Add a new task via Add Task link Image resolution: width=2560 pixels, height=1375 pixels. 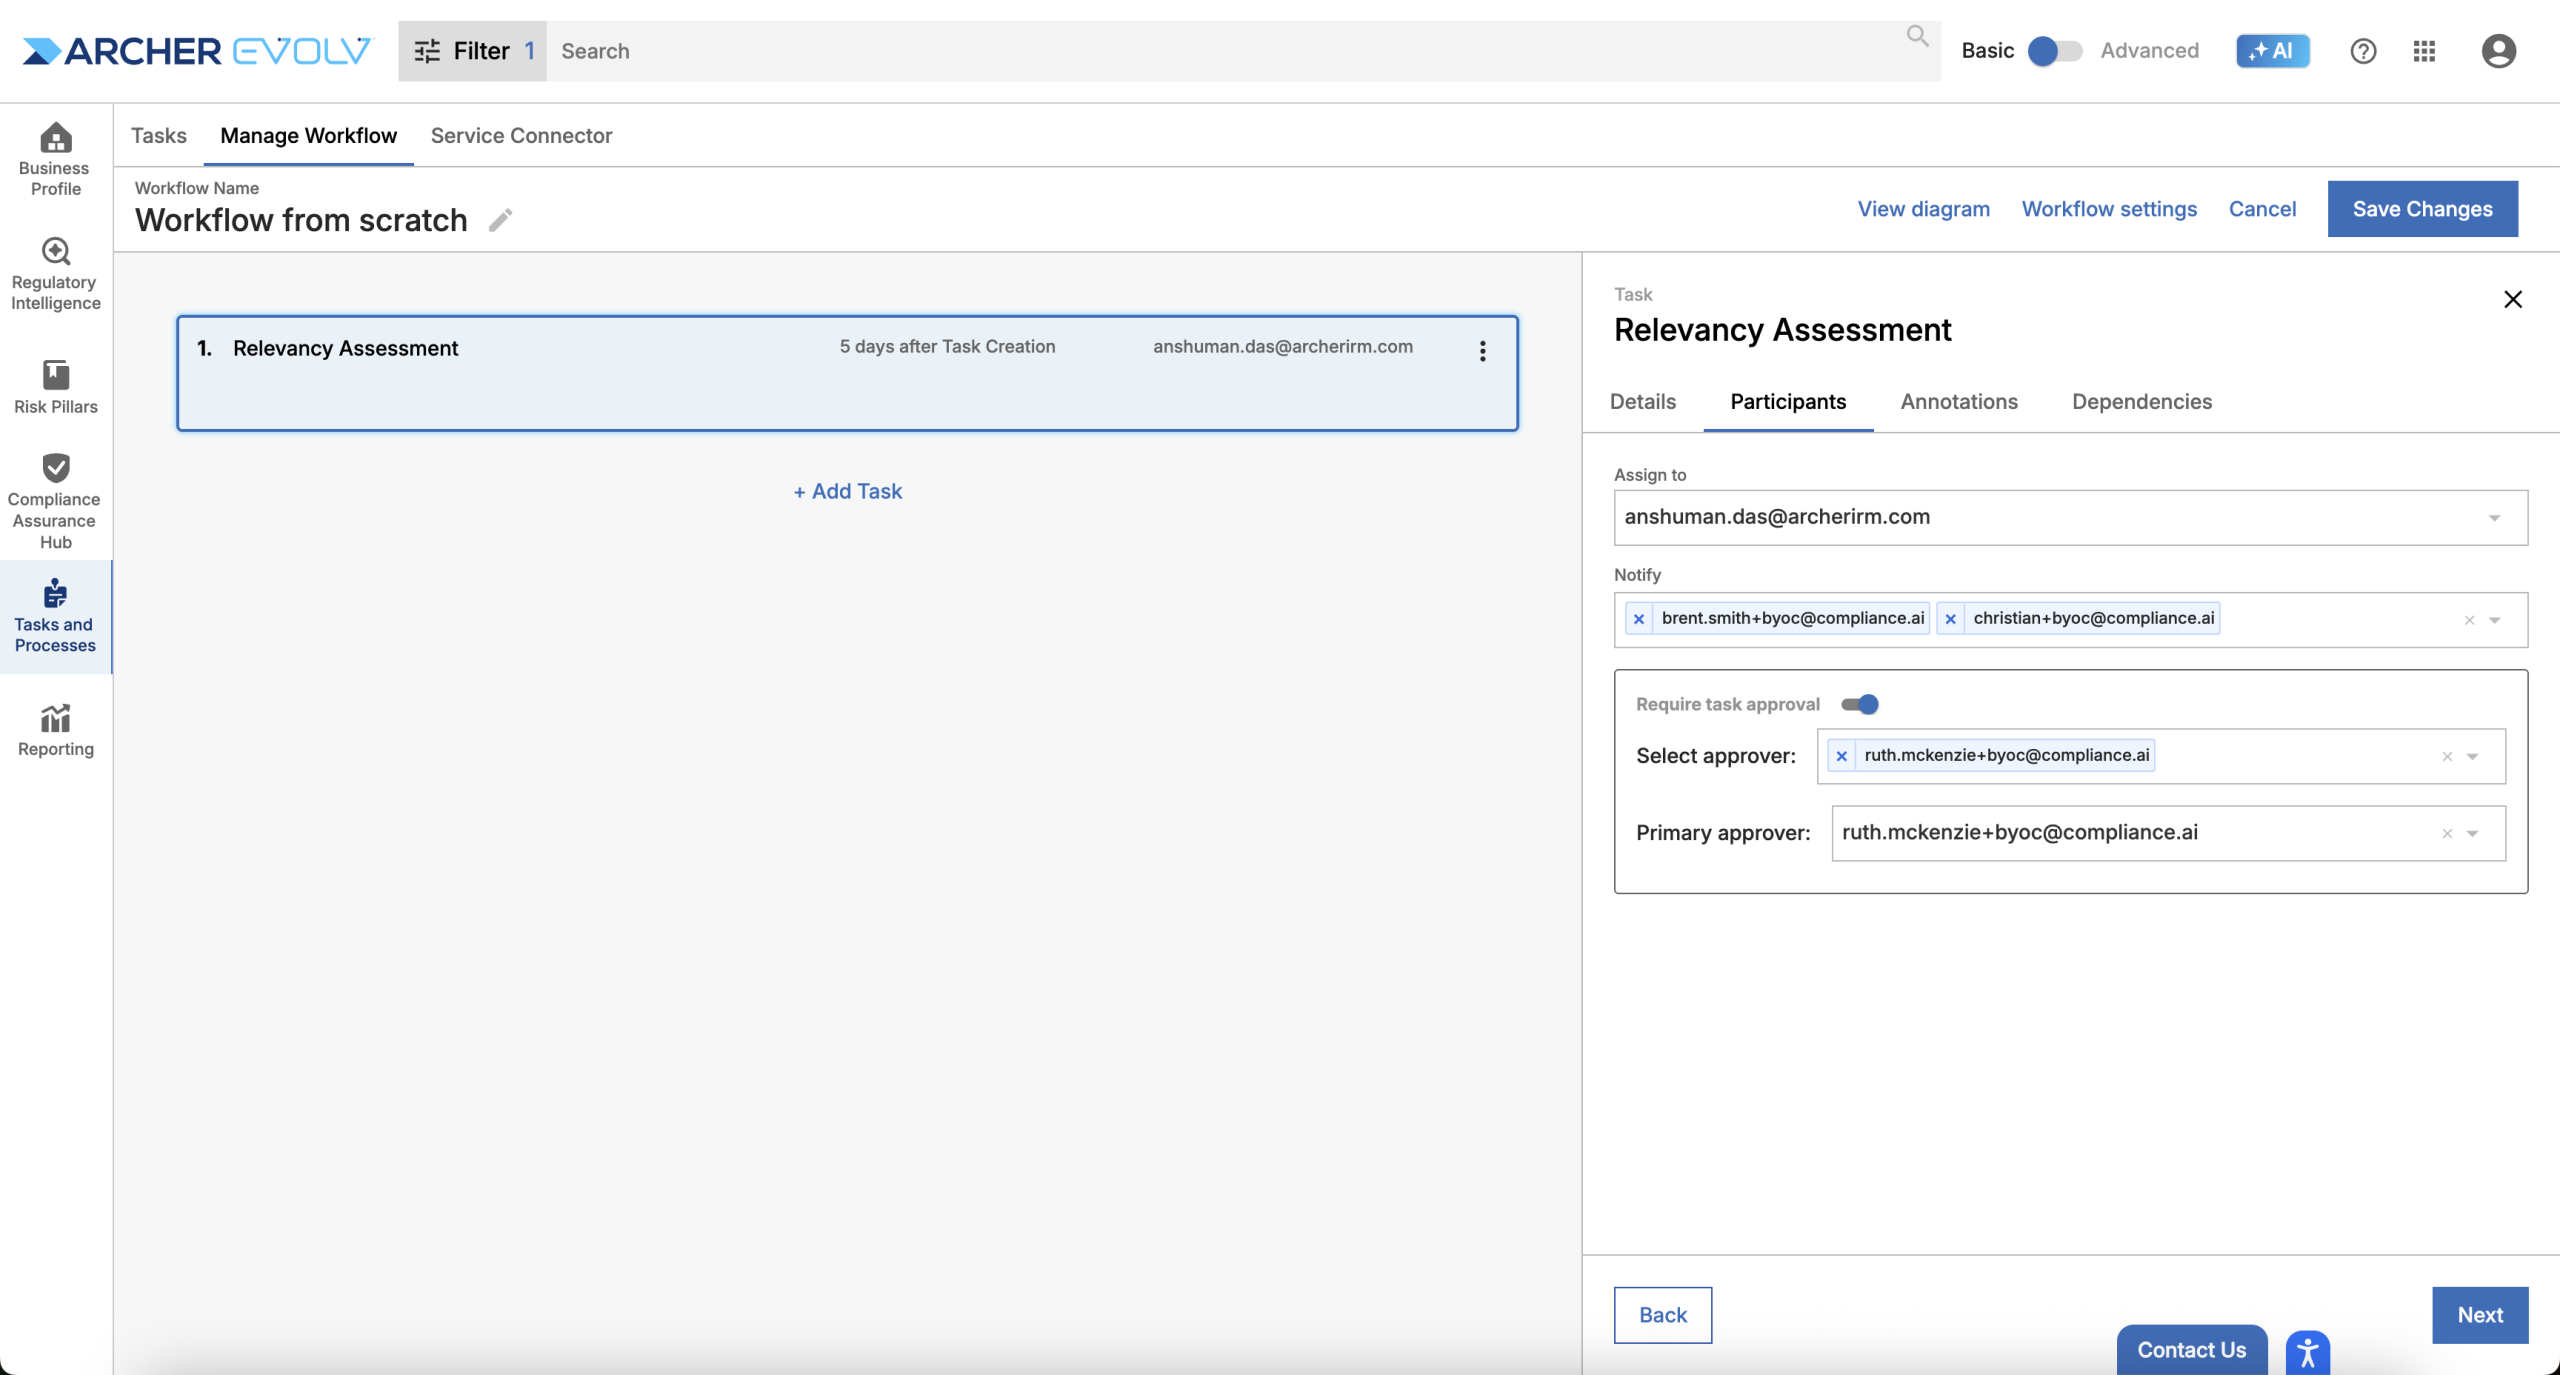pos(848,491)
